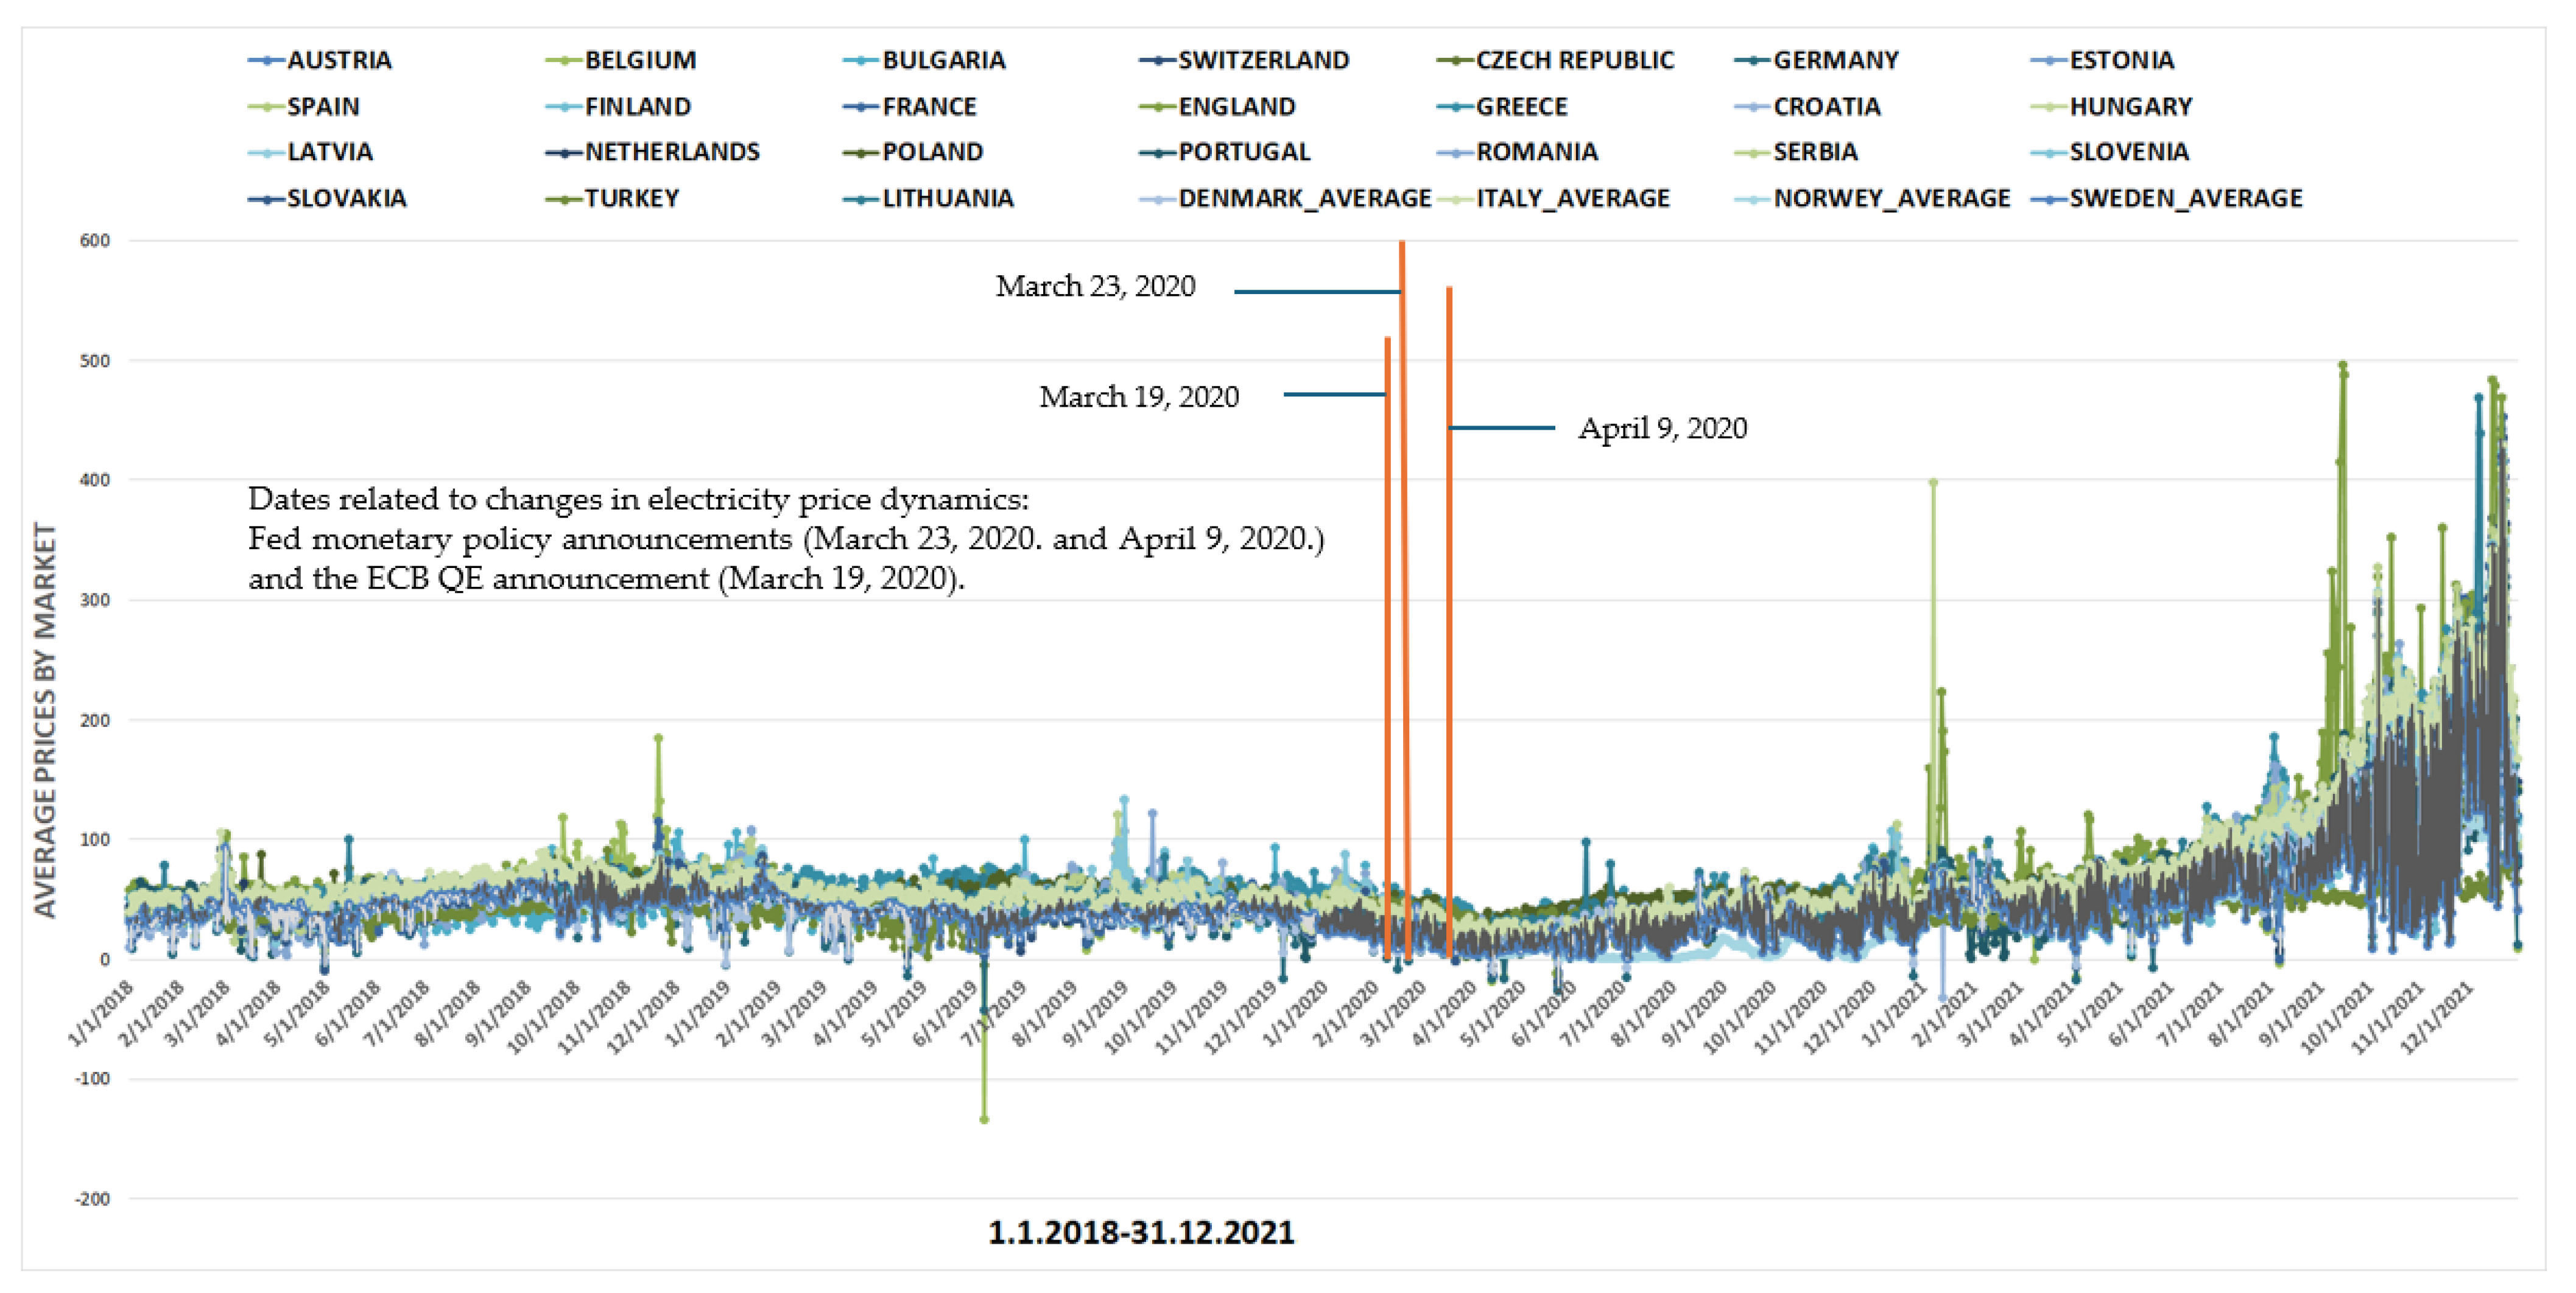Select the March 19, 2020 label
Image resolution: width=2576 pixels, height=1293 pixels.
tap(1139, 398)
